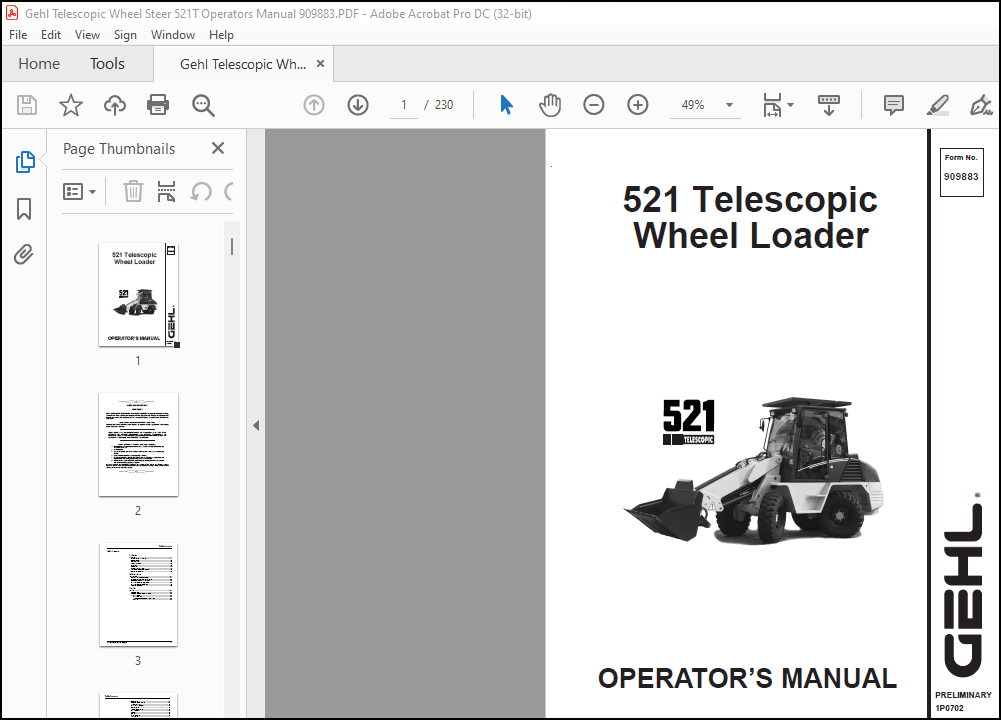Go to next page arrow

[x=358, y=105]
